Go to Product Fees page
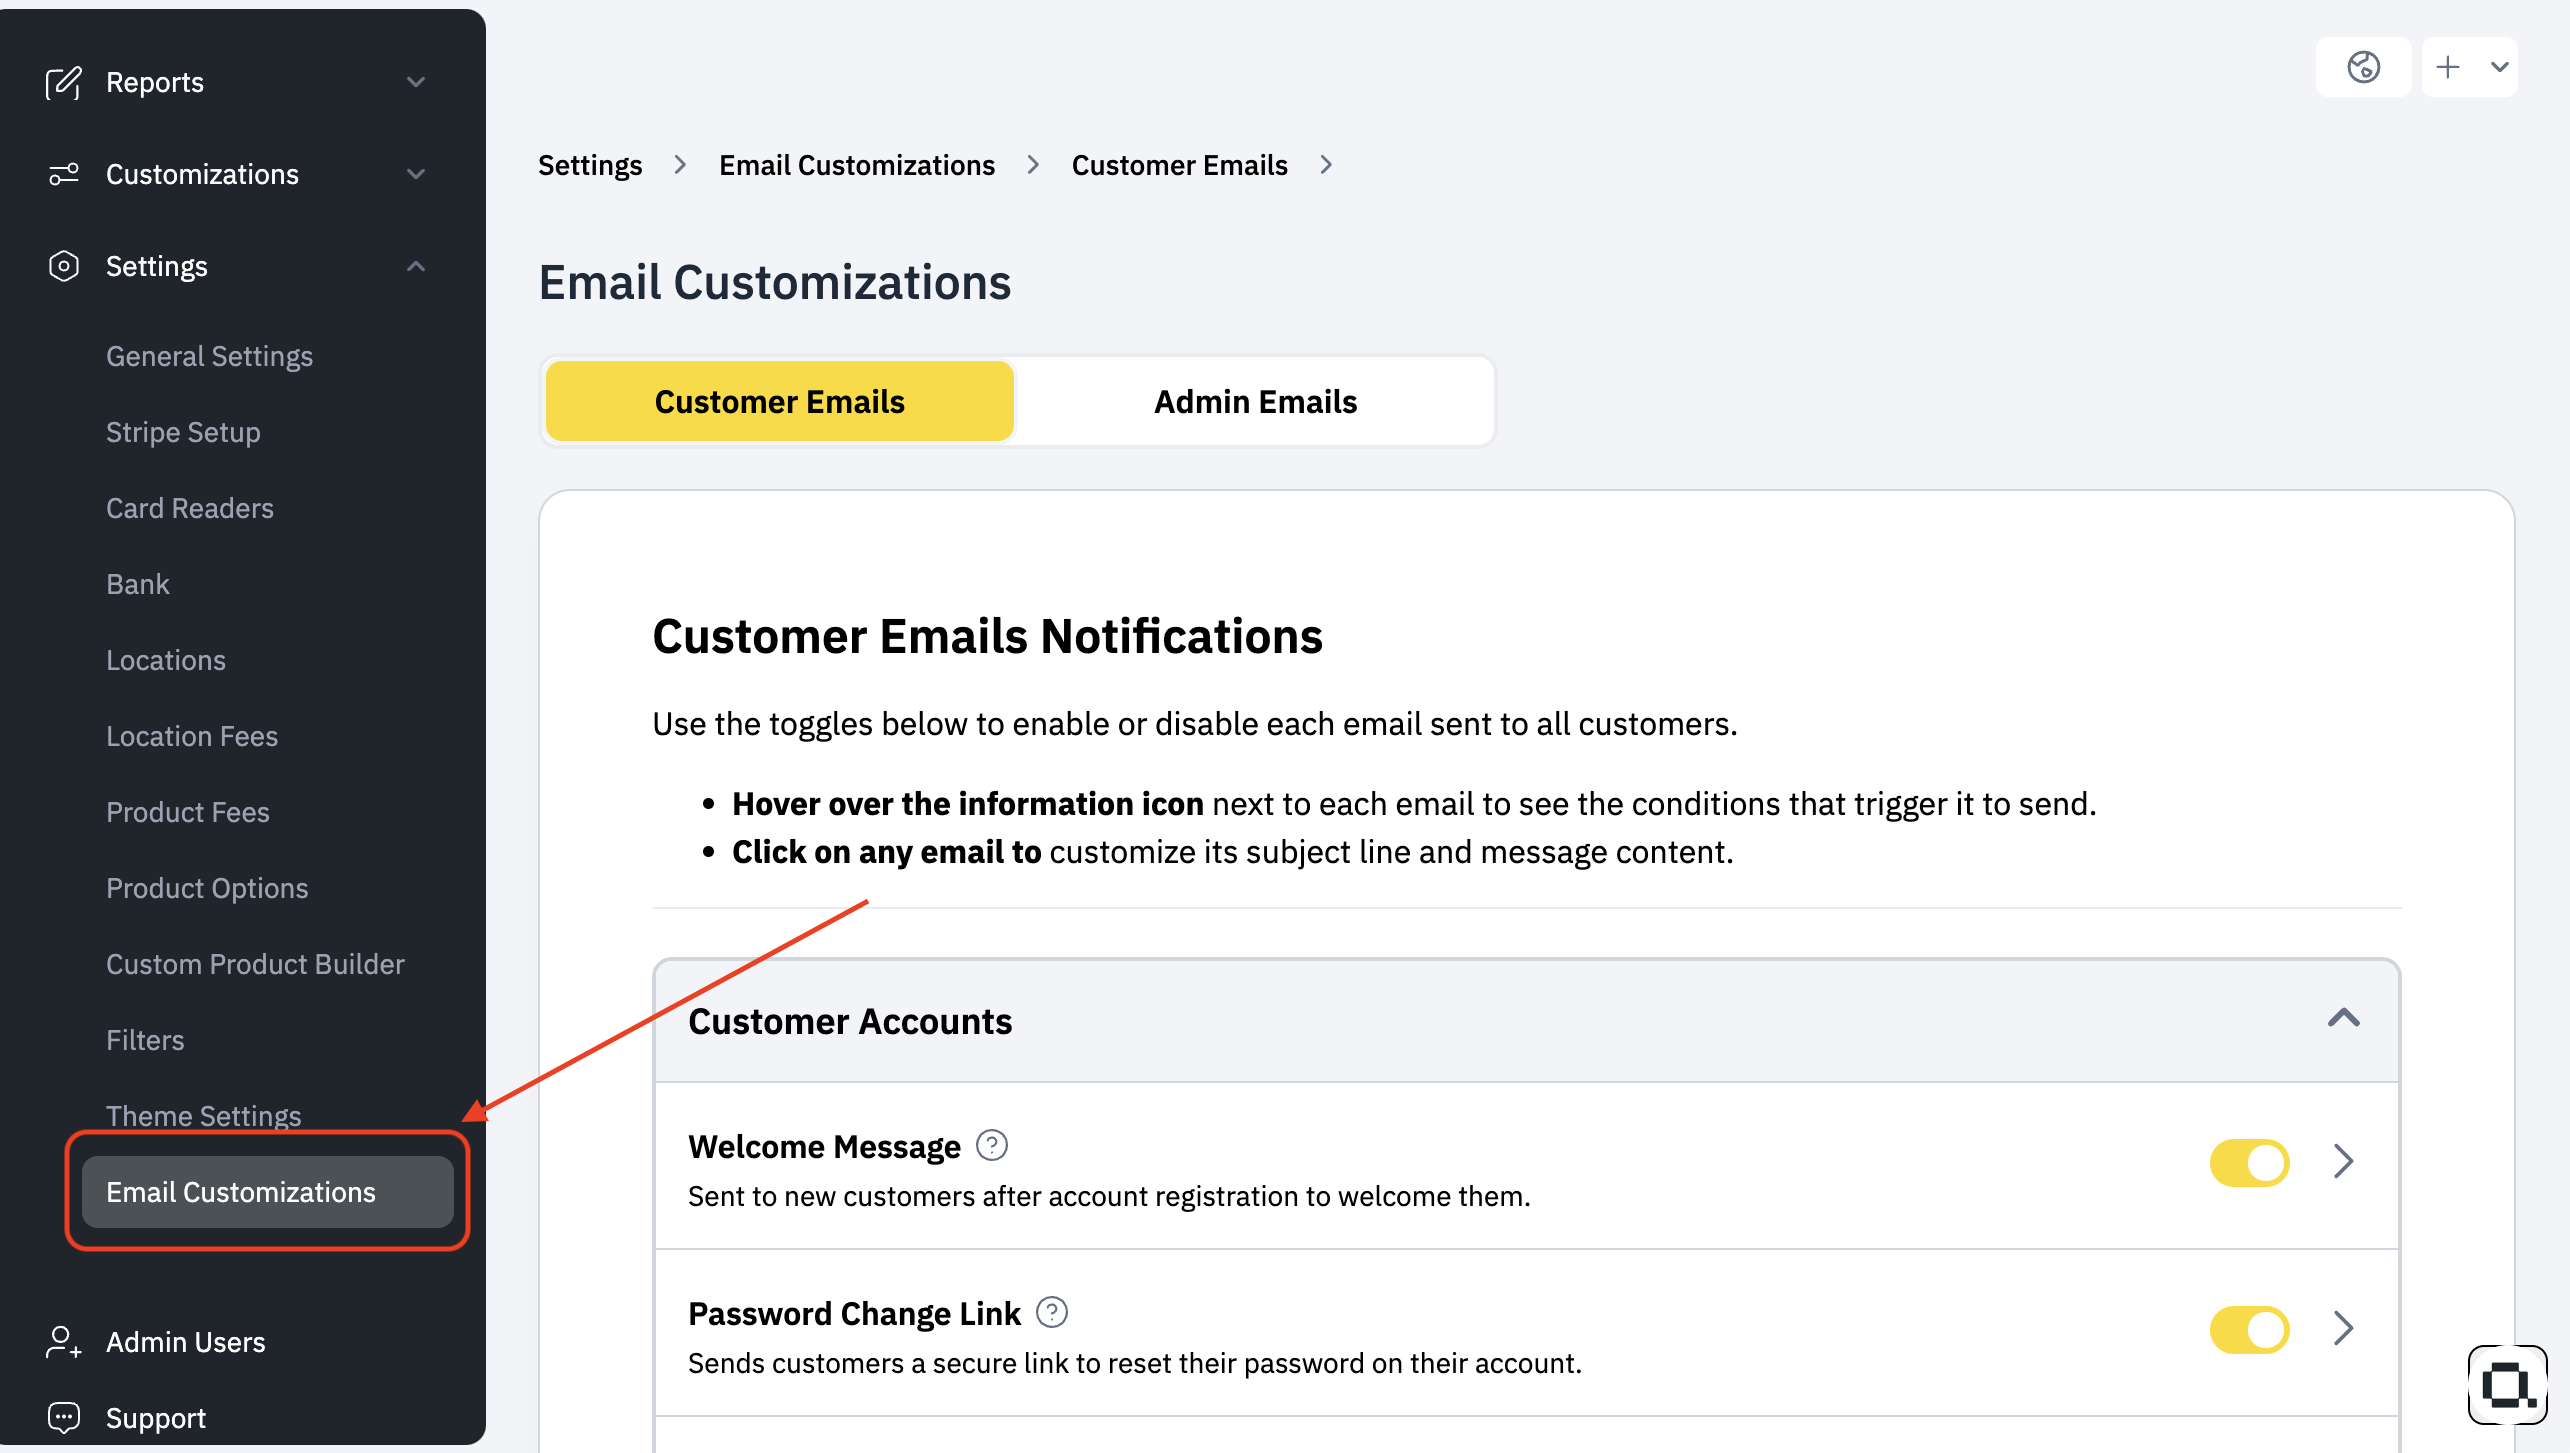 pos(188,813)
